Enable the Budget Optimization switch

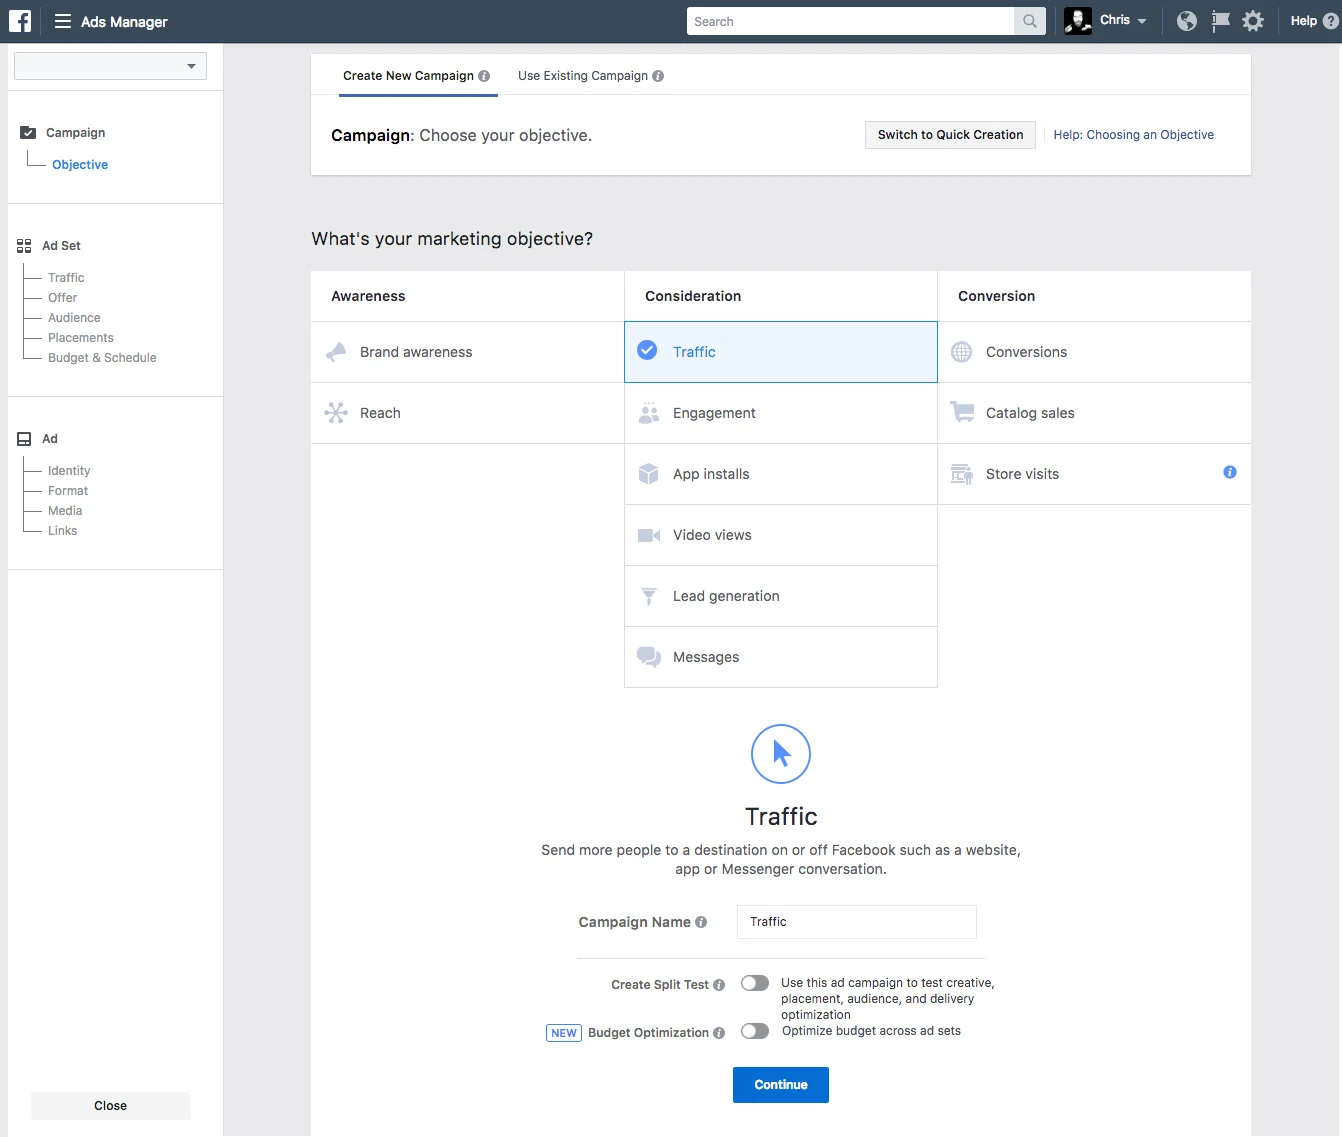(755, 1031)
